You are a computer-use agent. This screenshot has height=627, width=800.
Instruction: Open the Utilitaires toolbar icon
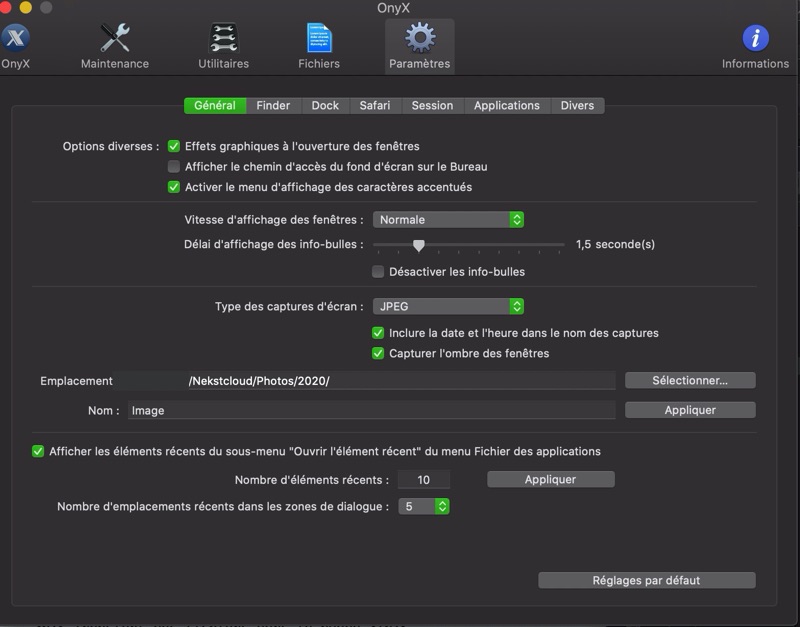tap(223, 40)
